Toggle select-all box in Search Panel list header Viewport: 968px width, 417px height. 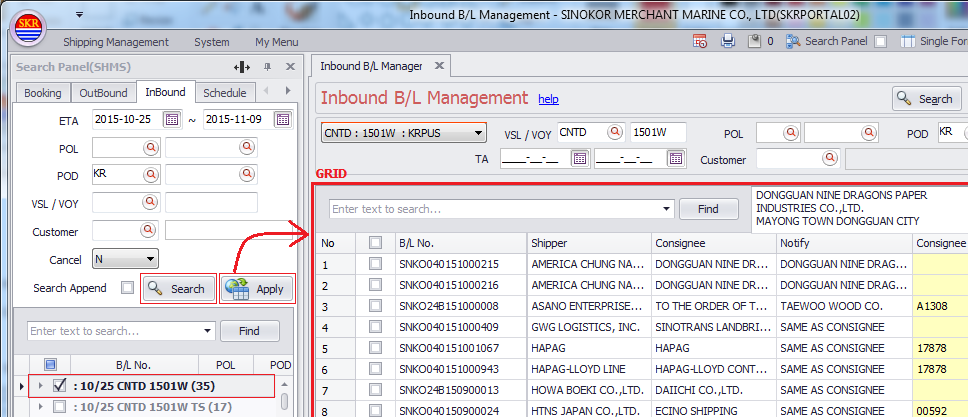(51, 364)
